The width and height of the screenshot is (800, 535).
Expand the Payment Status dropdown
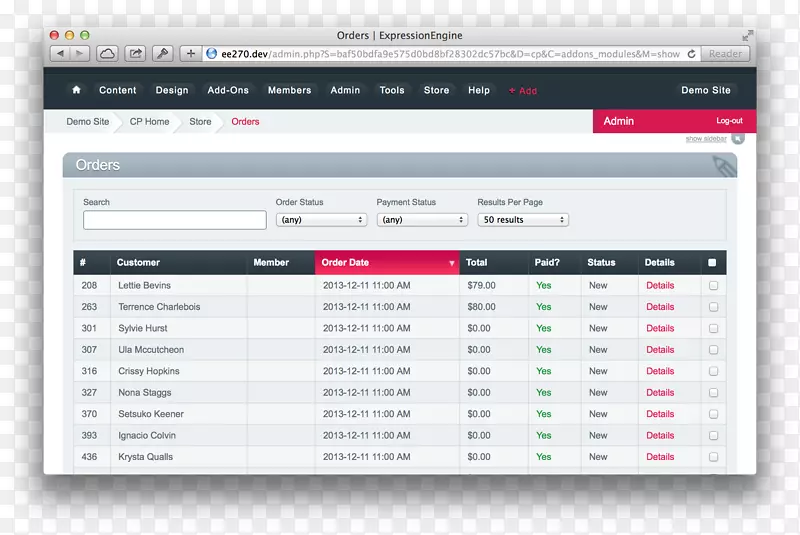(422, 220)
